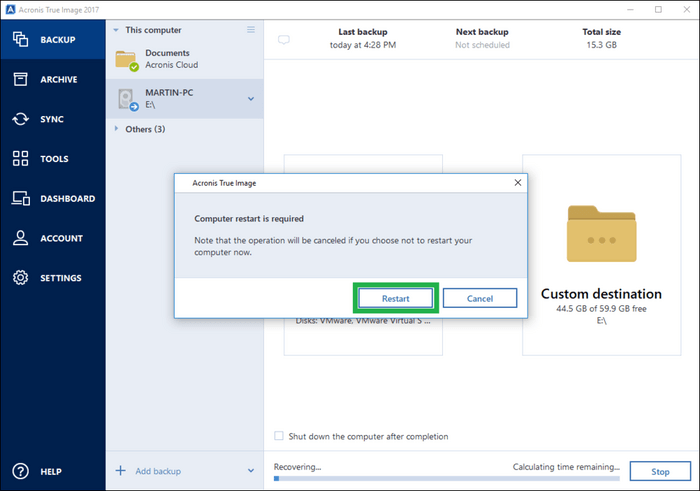
Task: Click the Custom destination heading
Action: pyautogui.click(x=601, y=294)
